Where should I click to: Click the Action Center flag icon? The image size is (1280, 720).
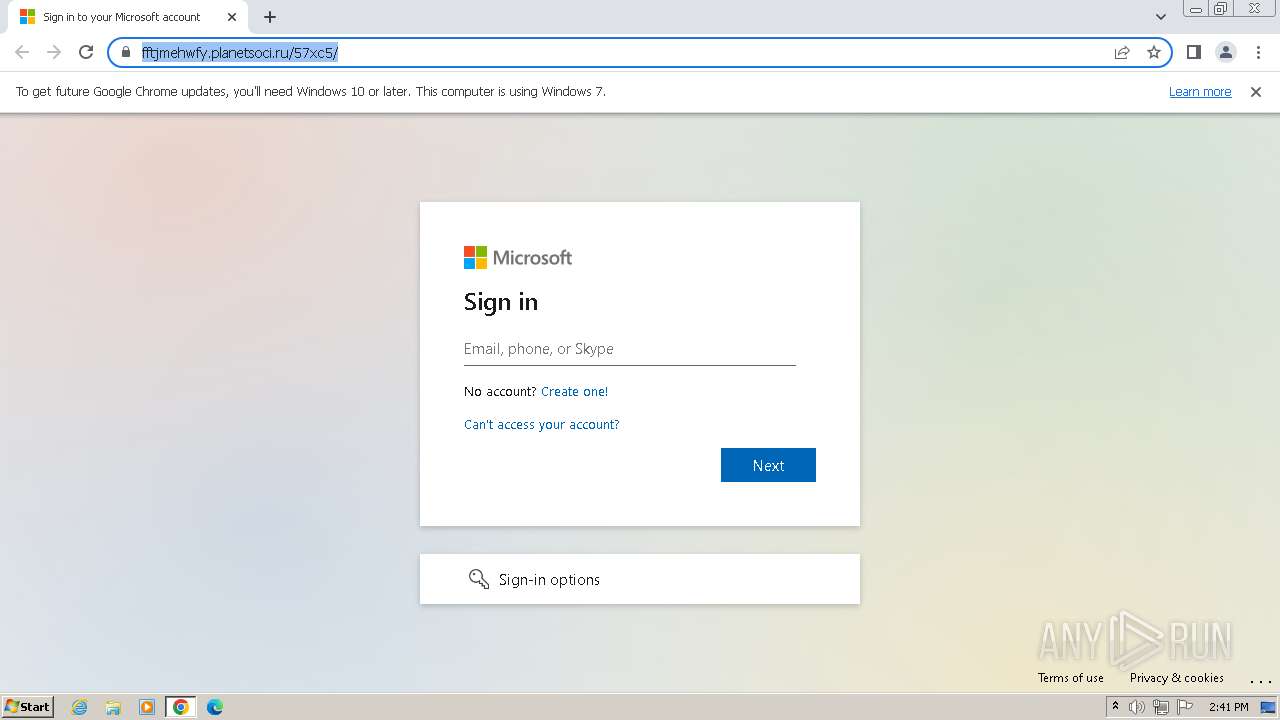pyautogui.click(x=1185, y=707)
